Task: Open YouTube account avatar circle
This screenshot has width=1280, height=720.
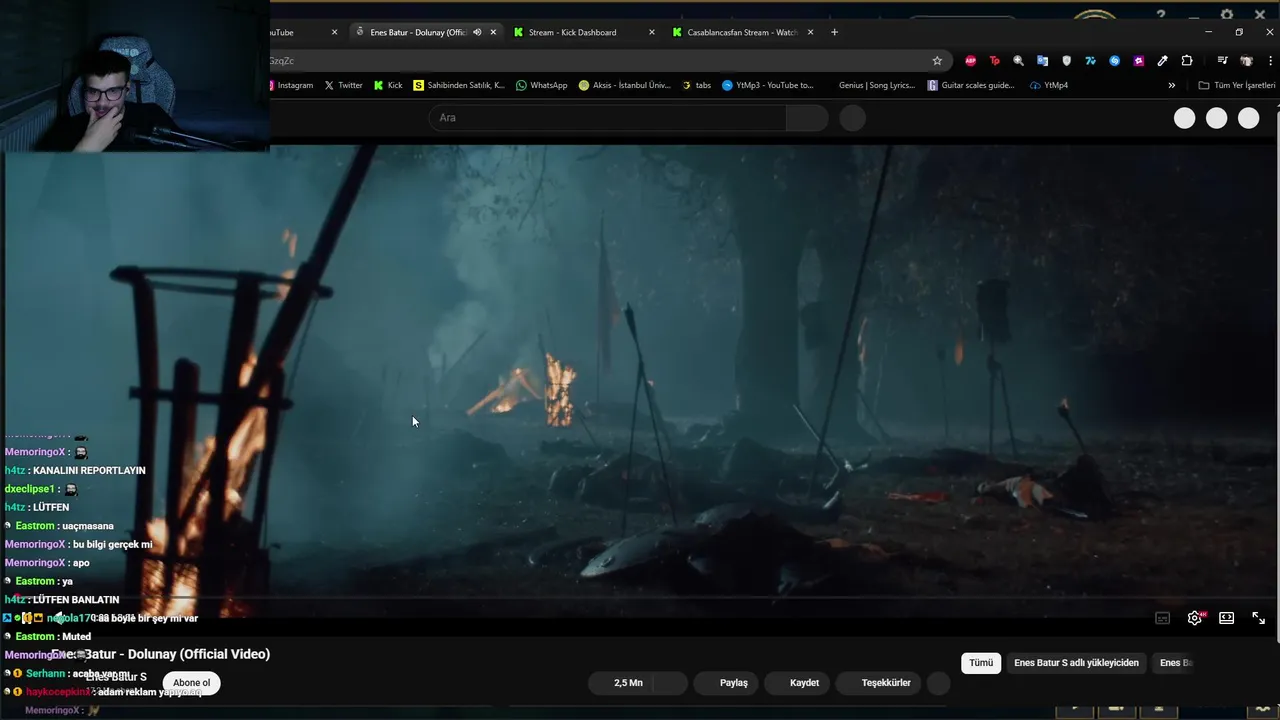Action: coord(1249,118)
